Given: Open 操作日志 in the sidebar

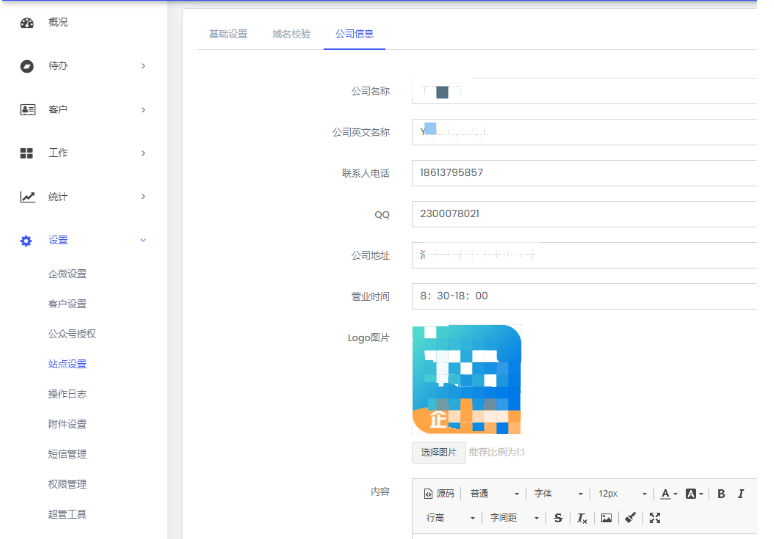Looking at the screenshot, I should (67, 394).
